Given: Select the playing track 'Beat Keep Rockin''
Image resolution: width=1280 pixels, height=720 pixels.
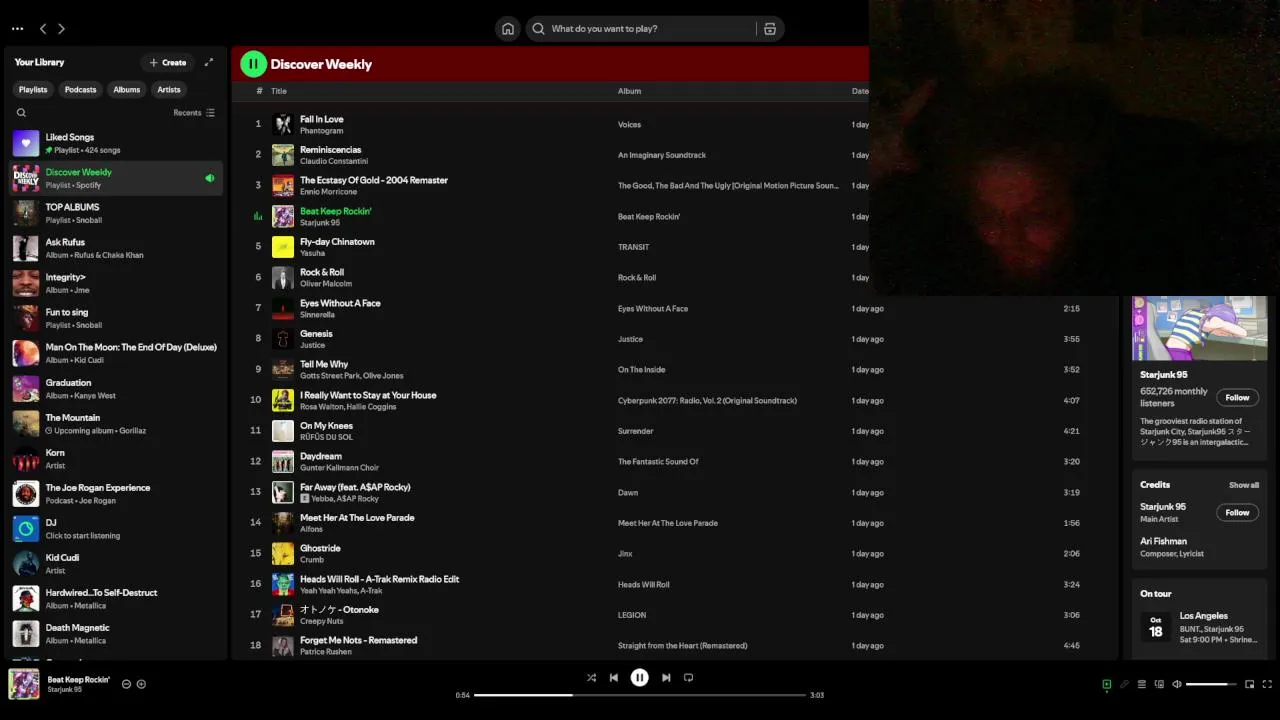Looking at the screenshot, I should tap(335, 211).
